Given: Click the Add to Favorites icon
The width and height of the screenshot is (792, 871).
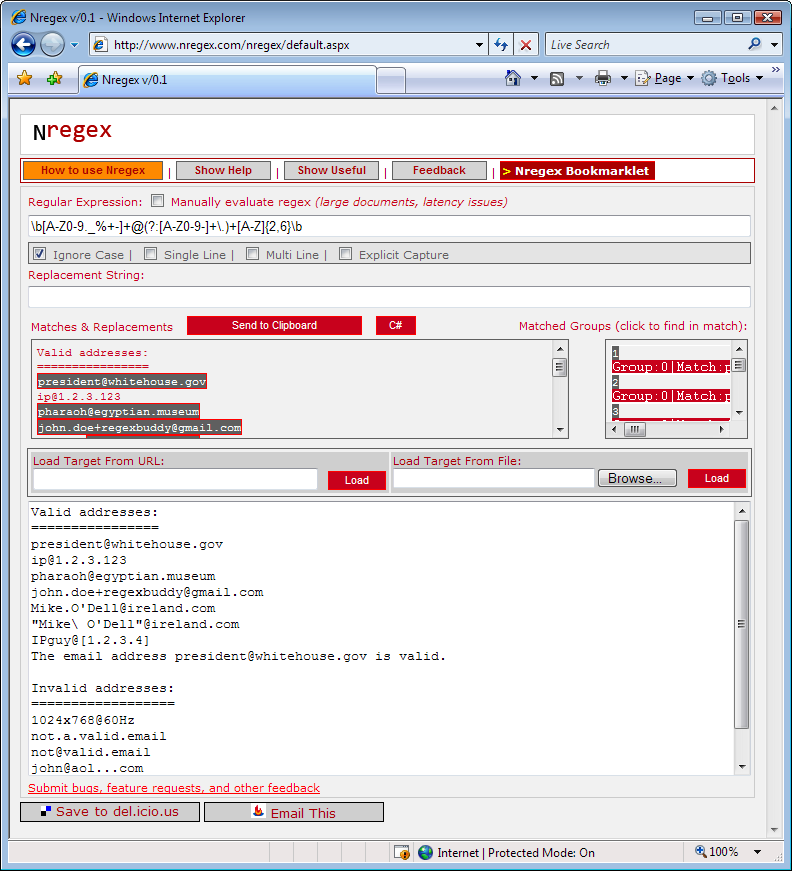Looking at the screenshot, I should [x=54, y=78].
